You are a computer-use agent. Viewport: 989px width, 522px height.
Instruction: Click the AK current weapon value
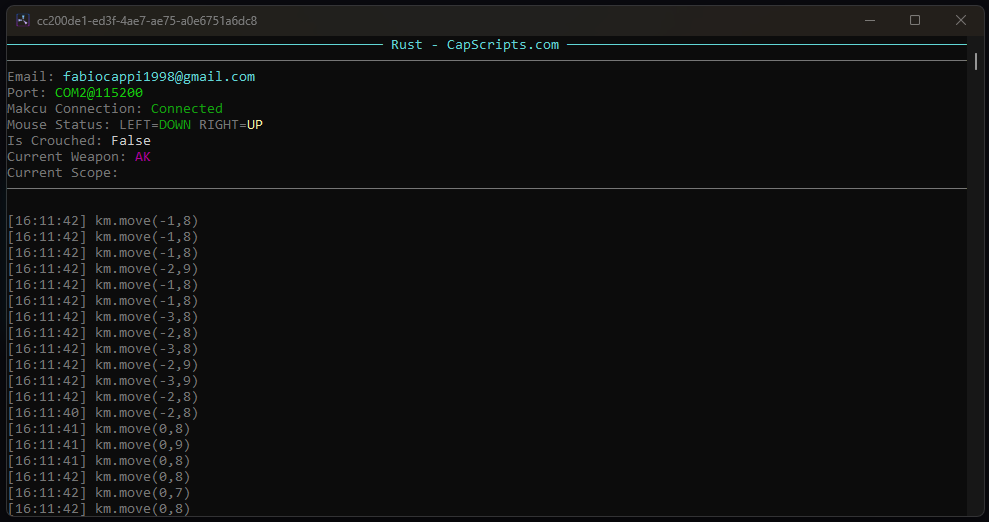tap(143, 157)
